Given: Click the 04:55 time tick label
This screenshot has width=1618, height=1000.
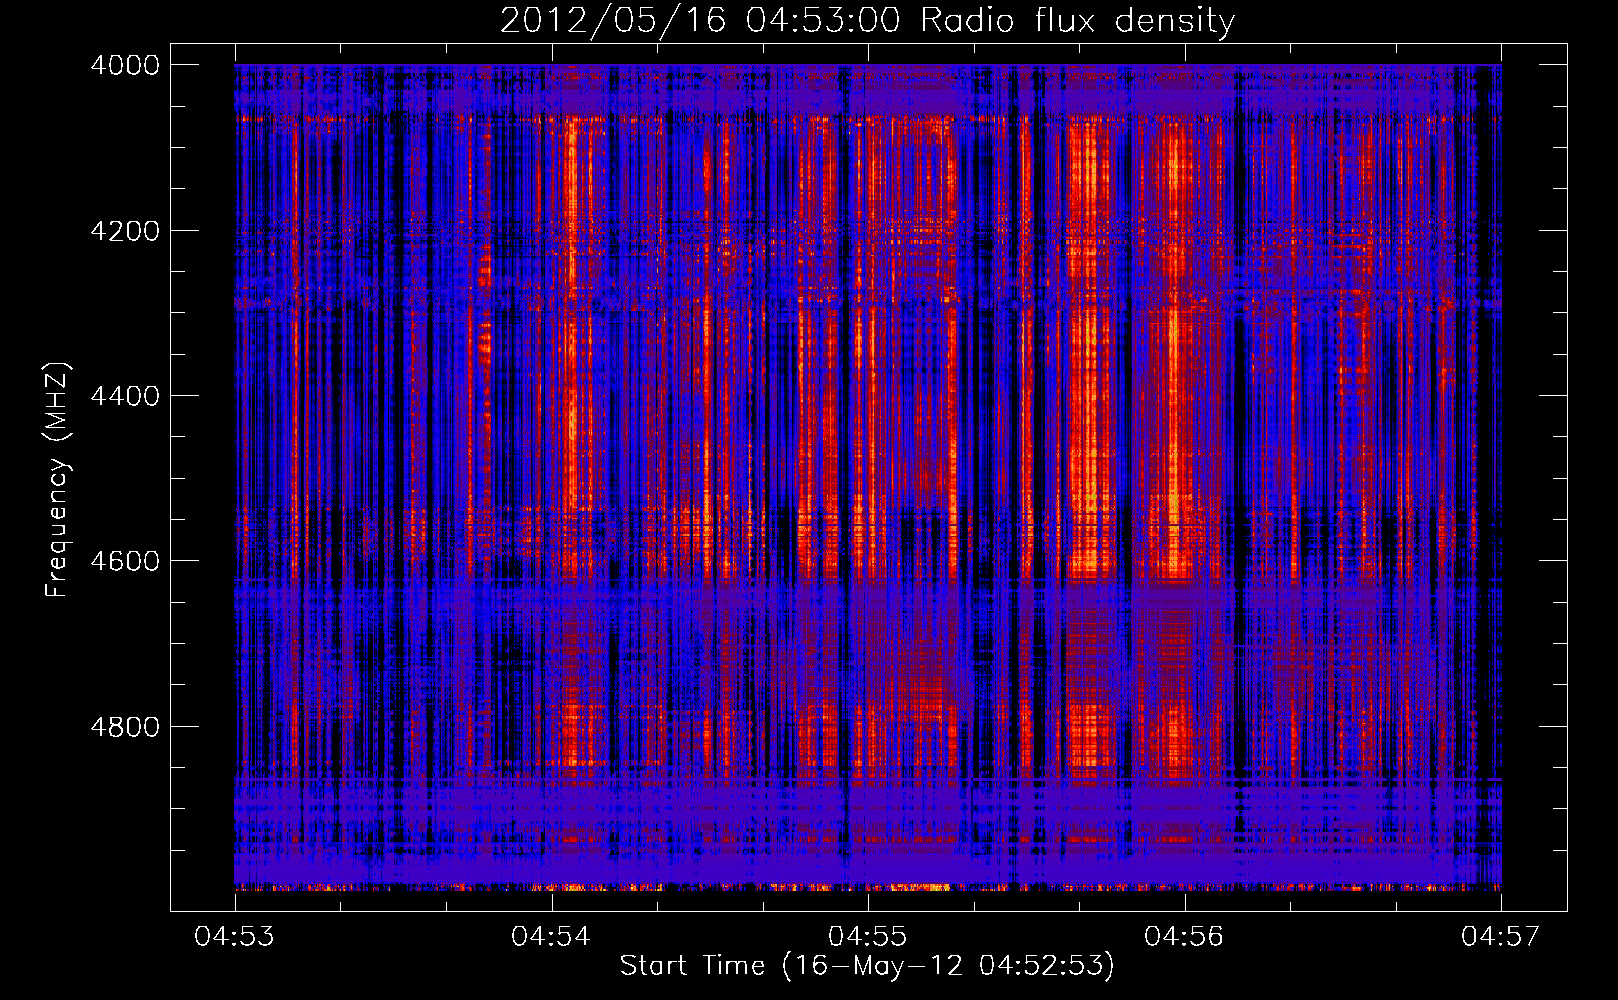Looking at the screenshot, I should coord(868,936).
